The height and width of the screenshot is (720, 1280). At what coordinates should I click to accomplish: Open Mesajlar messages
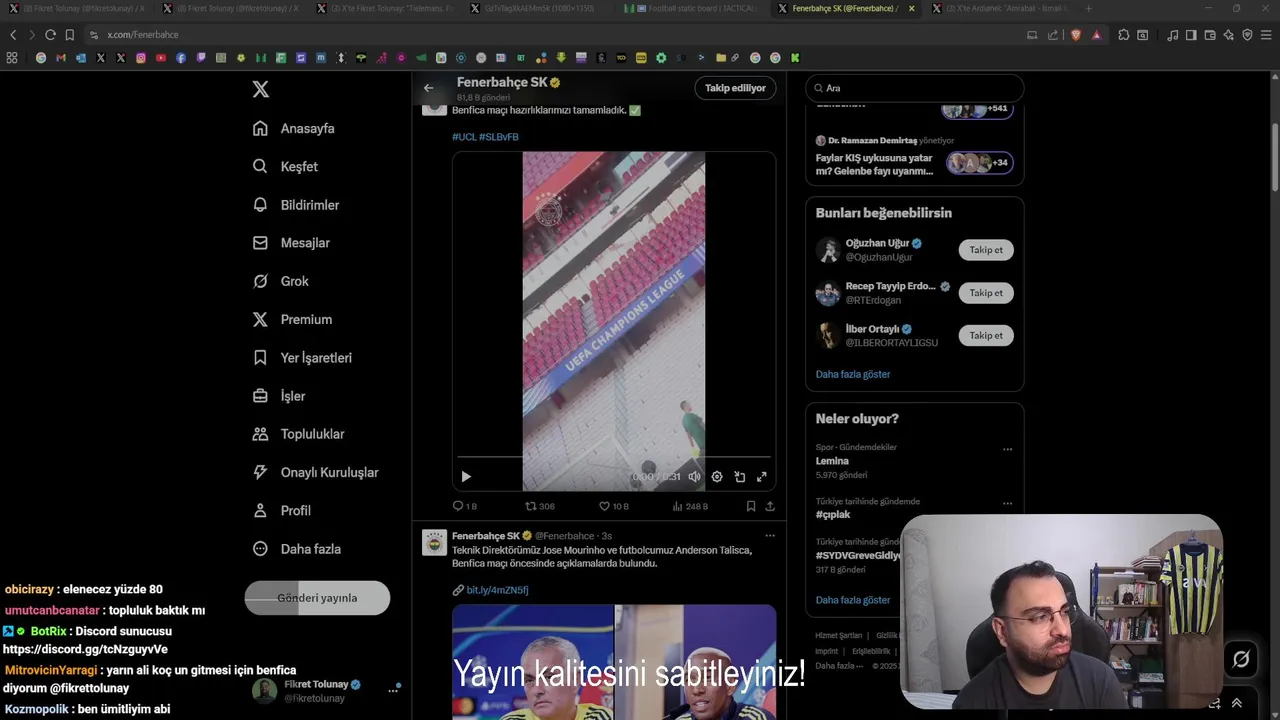[291, 243]
